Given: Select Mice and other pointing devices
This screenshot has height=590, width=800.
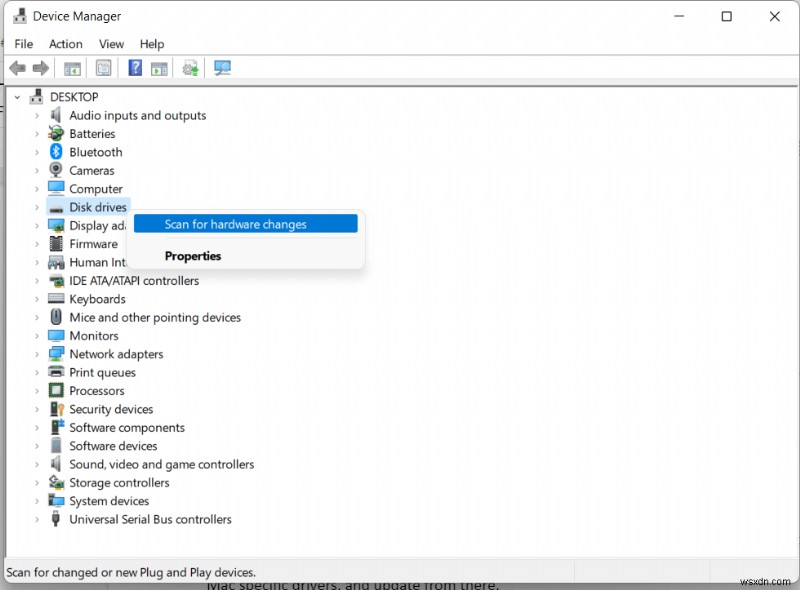Looking at the screenshot, I should point(155,317).
